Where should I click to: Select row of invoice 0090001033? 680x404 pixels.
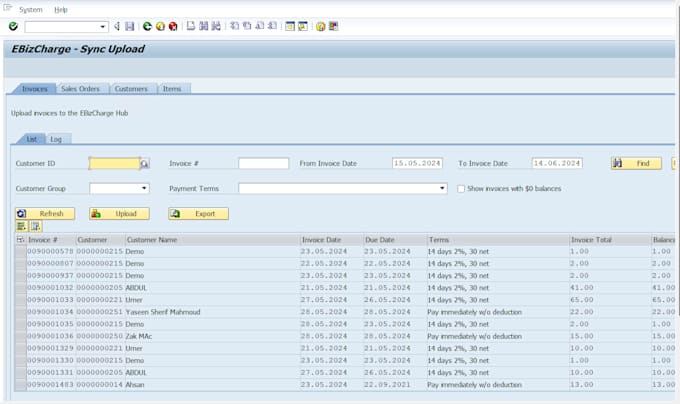point(20,300)
